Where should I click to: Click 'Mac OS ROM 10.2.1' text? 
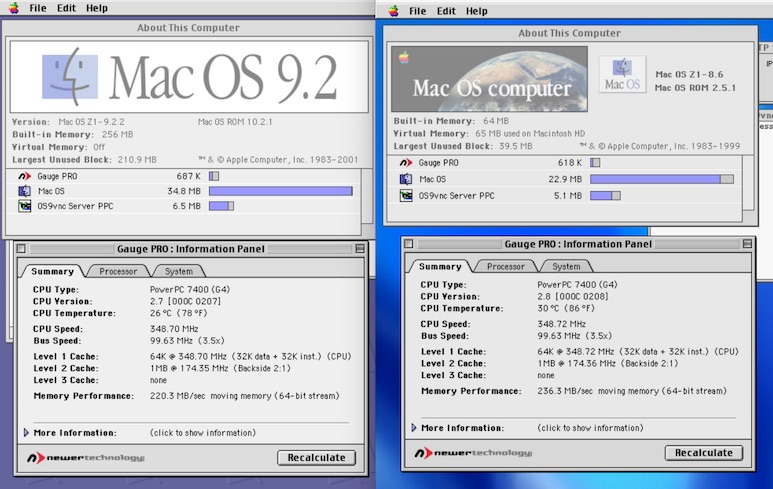pos(235,122)
